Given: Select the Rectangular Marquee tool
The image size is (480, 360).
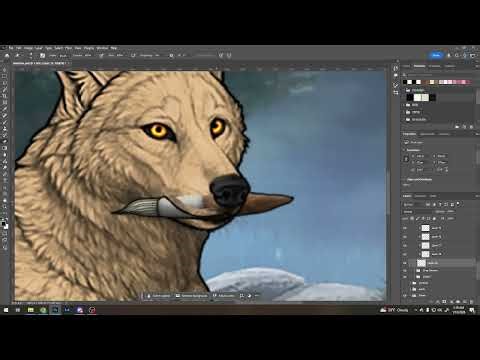Looking at the screenshot, I should (x=5, y=76).
